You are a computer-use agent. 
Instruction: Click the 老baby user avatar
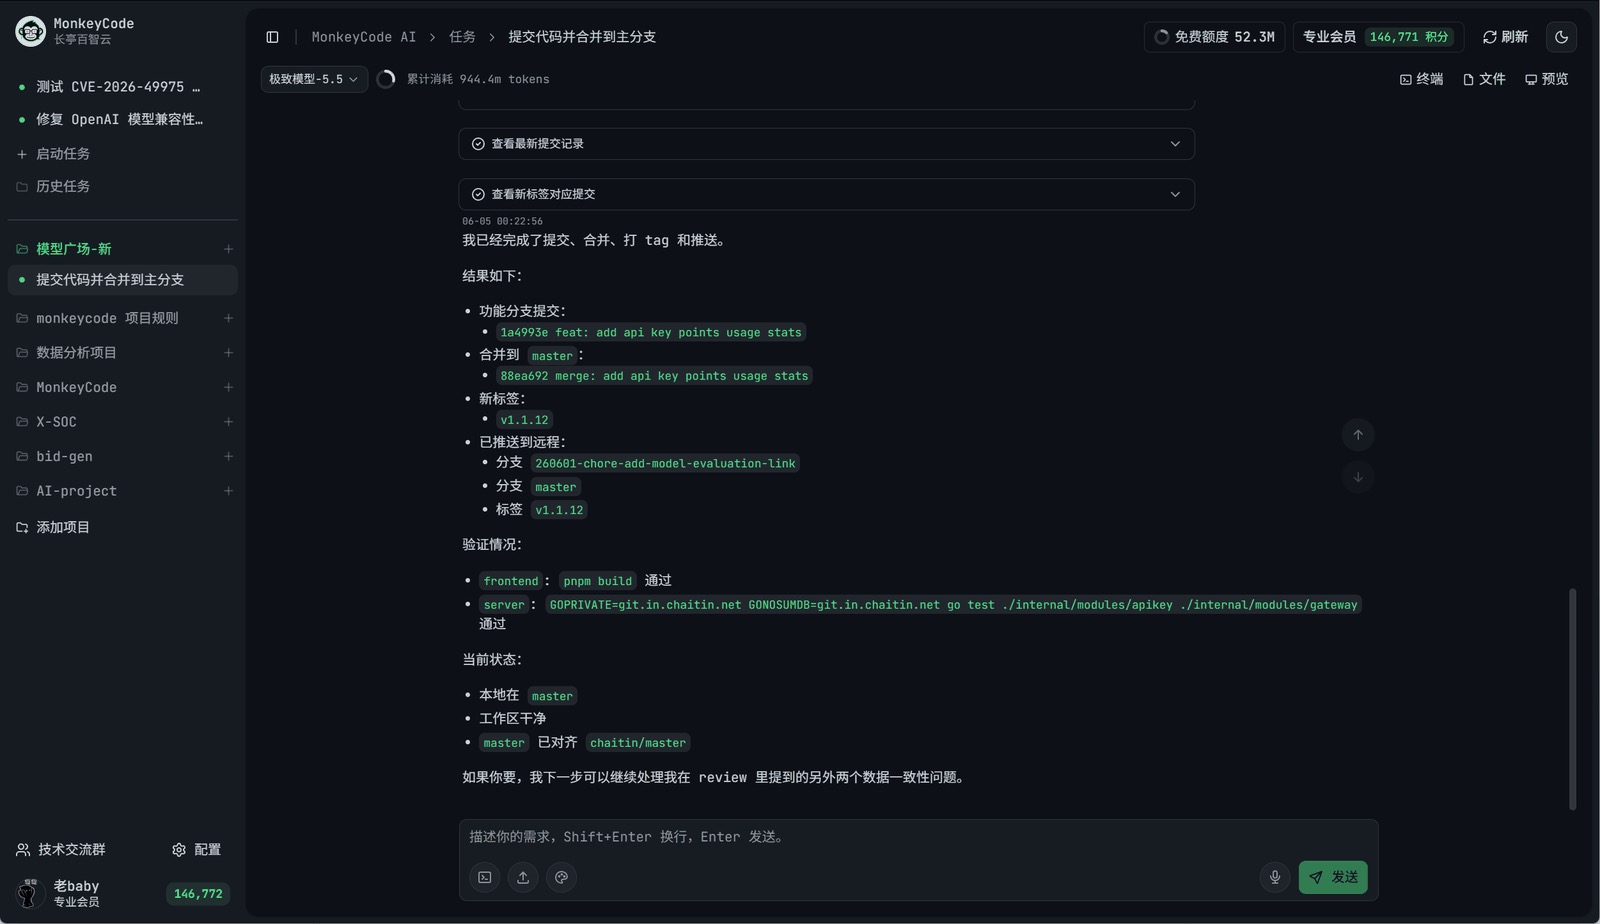click(x=28, y=893)
